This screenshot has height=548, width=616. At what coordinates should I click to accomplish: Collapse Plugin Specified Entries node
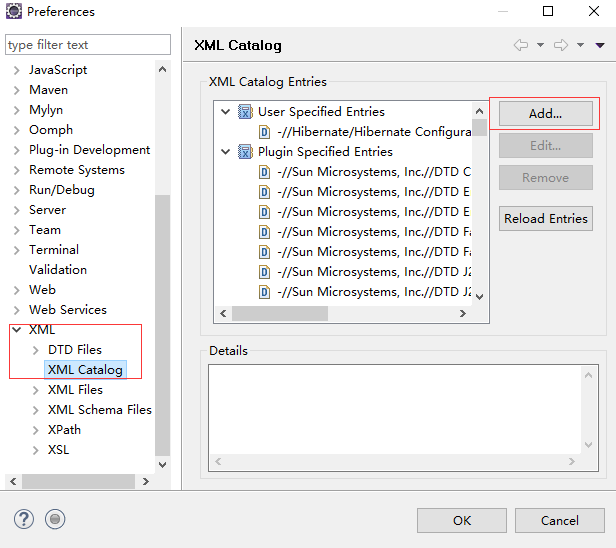[226, 152]
